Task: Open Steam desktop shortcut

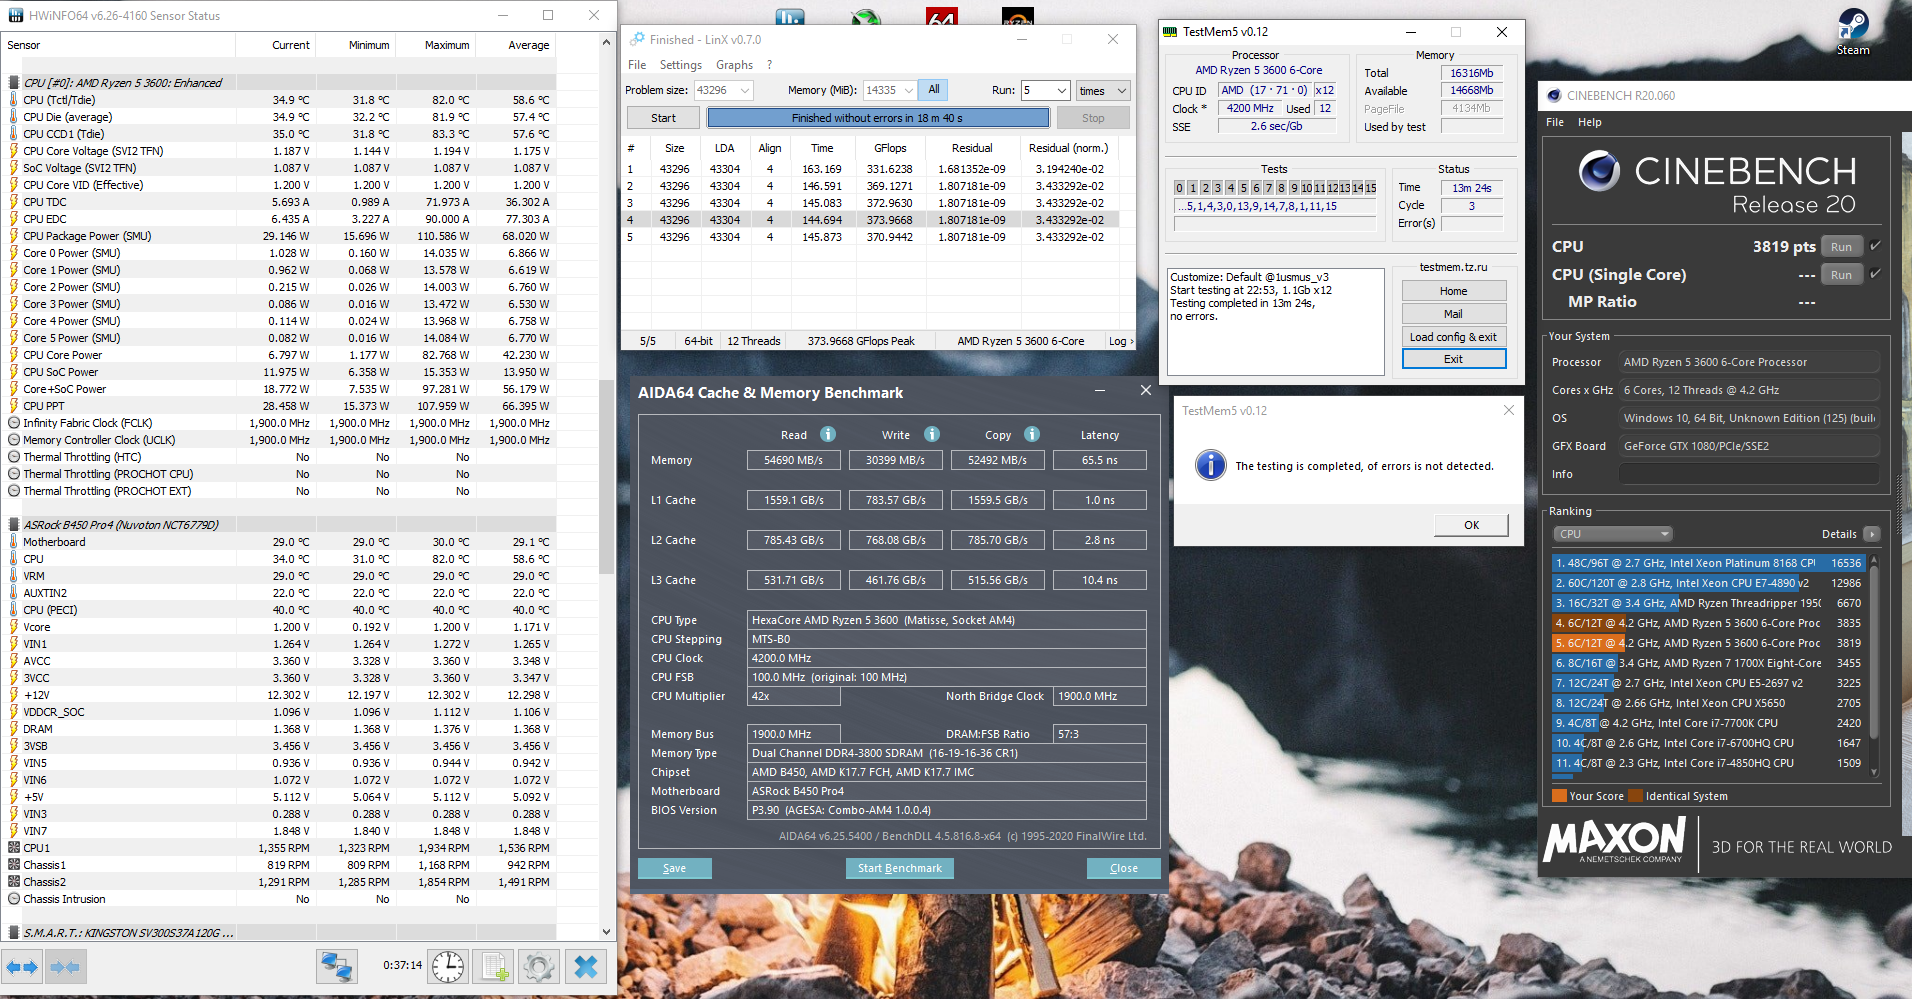Action: (x=1853, y=30)
